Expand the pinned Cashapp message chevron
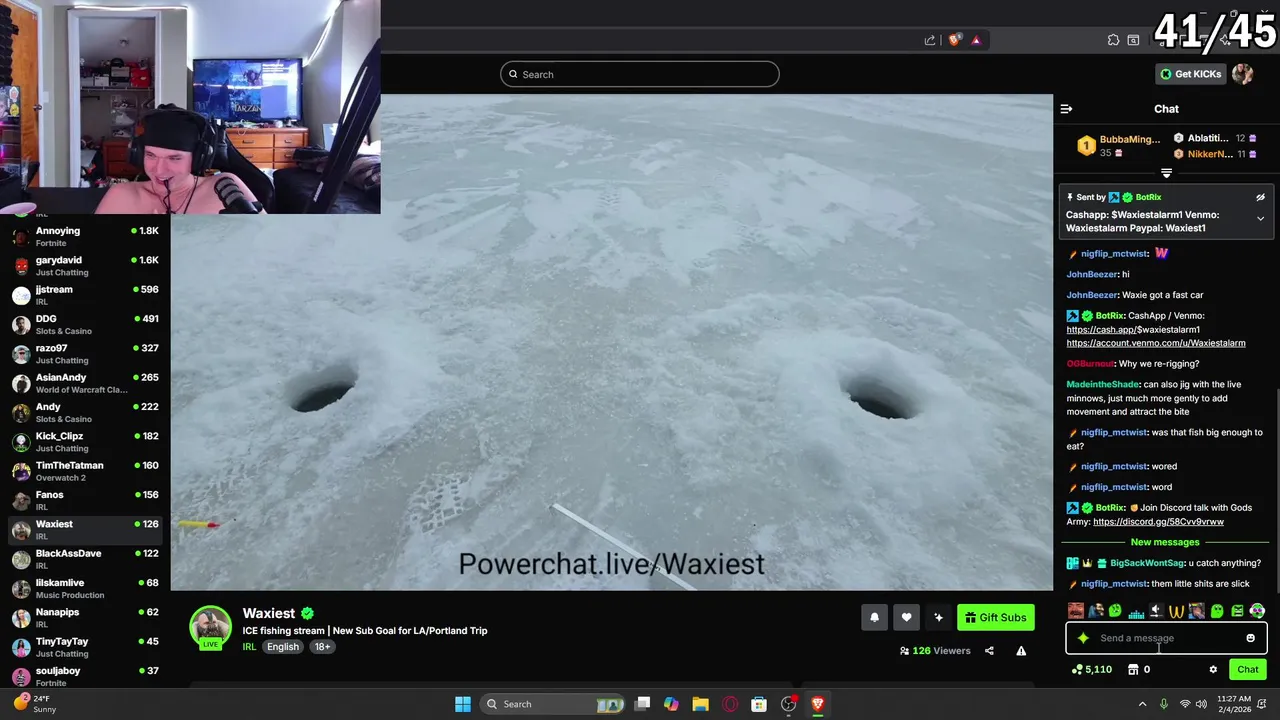1280x720 pixels. coord(1260,219)
